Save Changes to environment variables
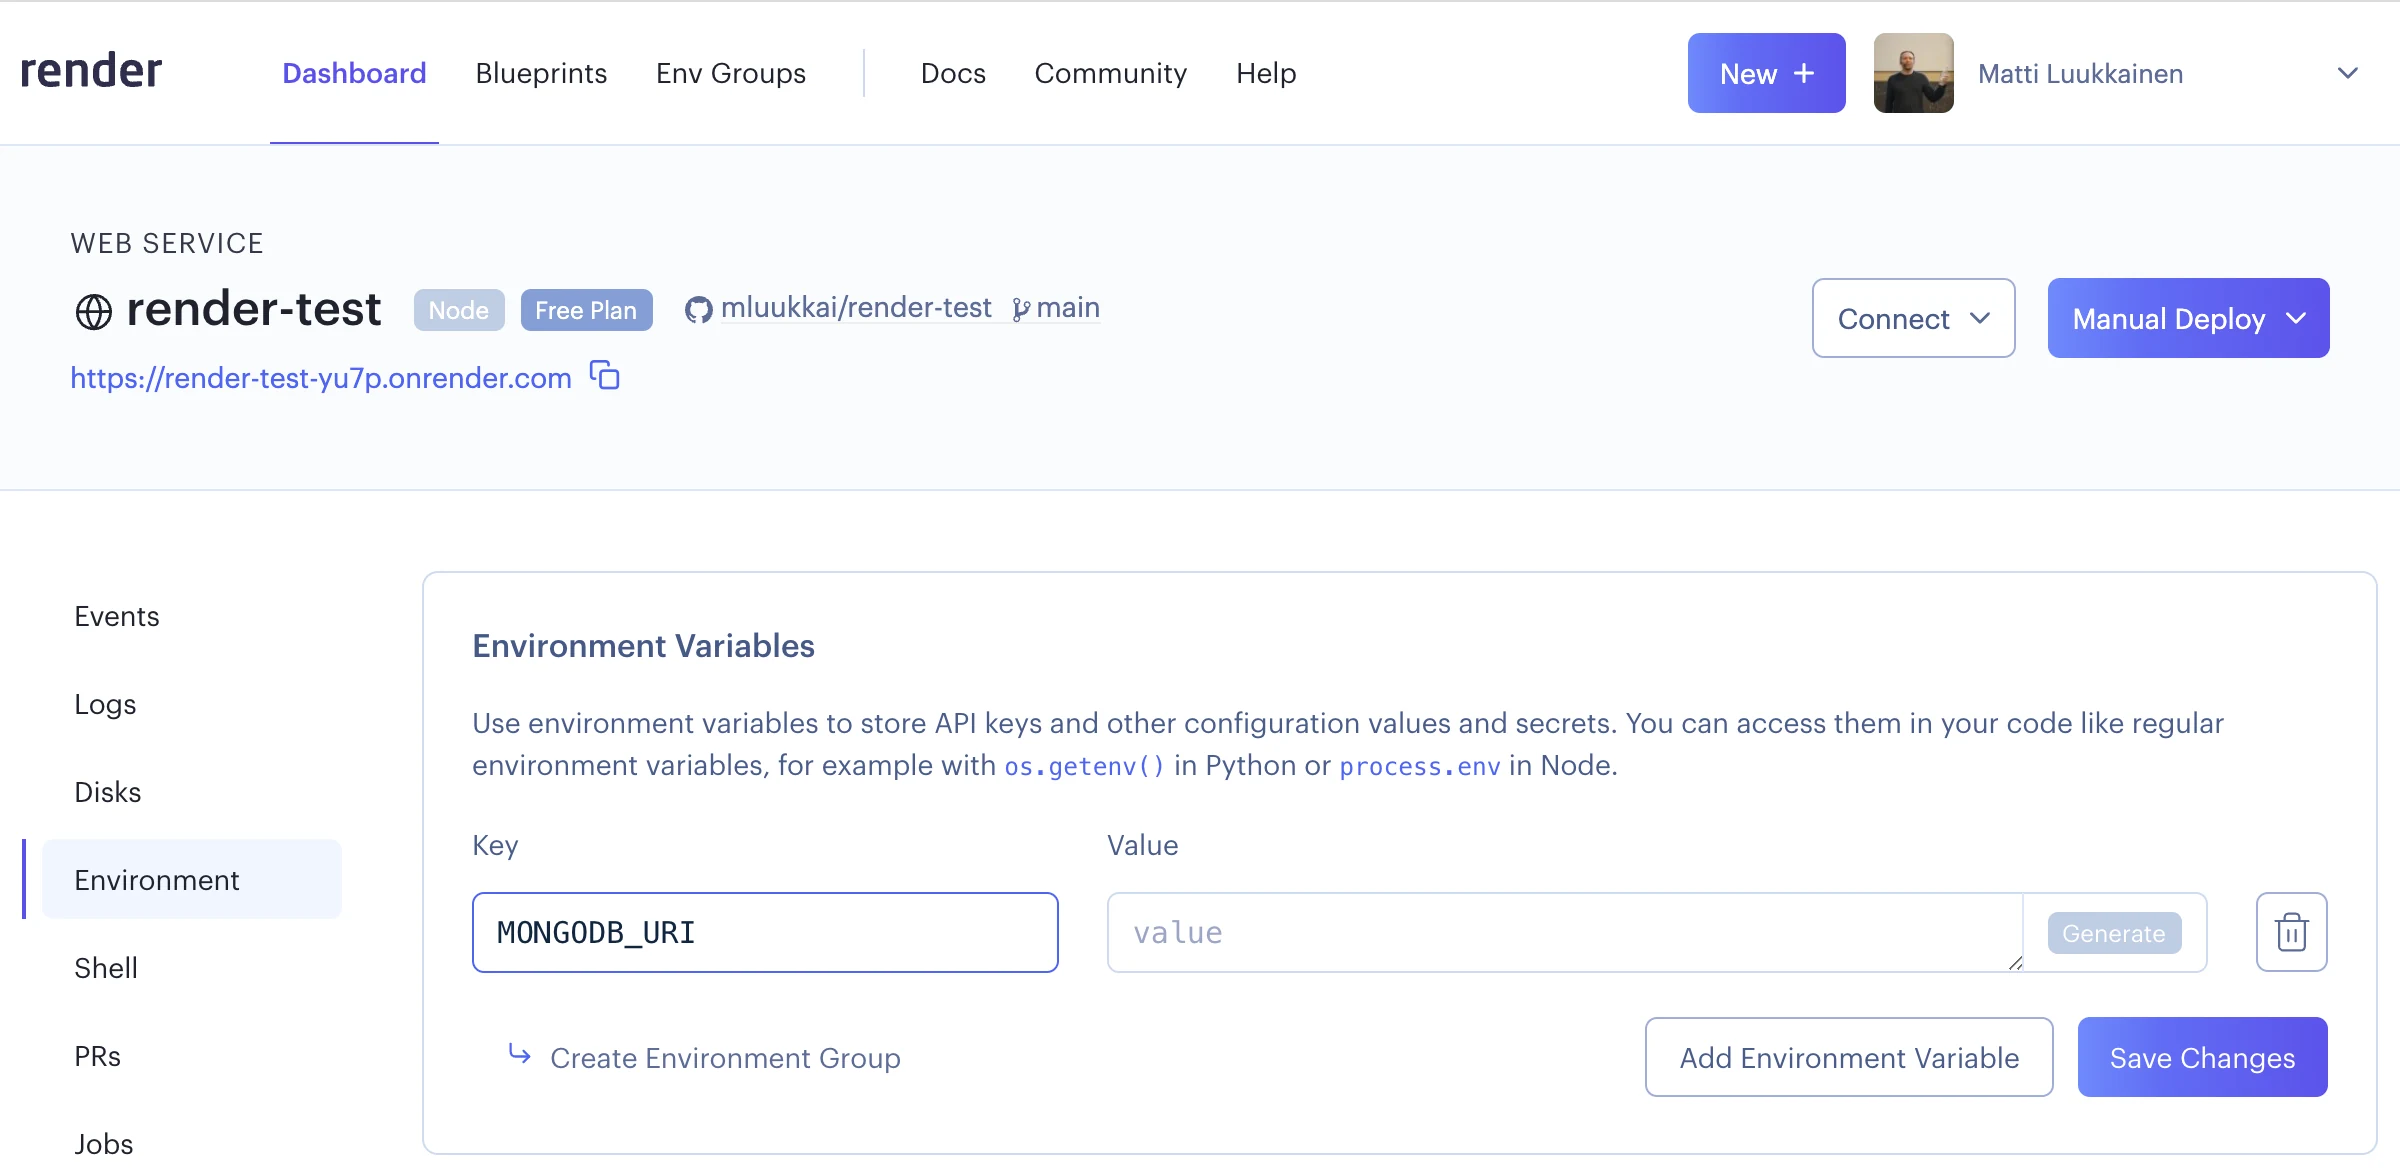Viewport: 2400px width, 1172px height. pyautogui.click(x=2202, y=1057)
